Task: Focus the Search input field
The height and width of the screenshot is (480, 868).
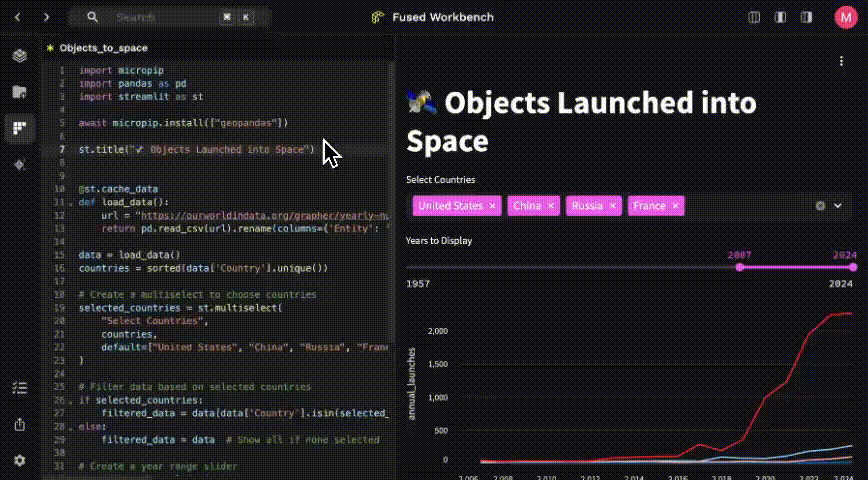Action: click(x=169, y=17)
